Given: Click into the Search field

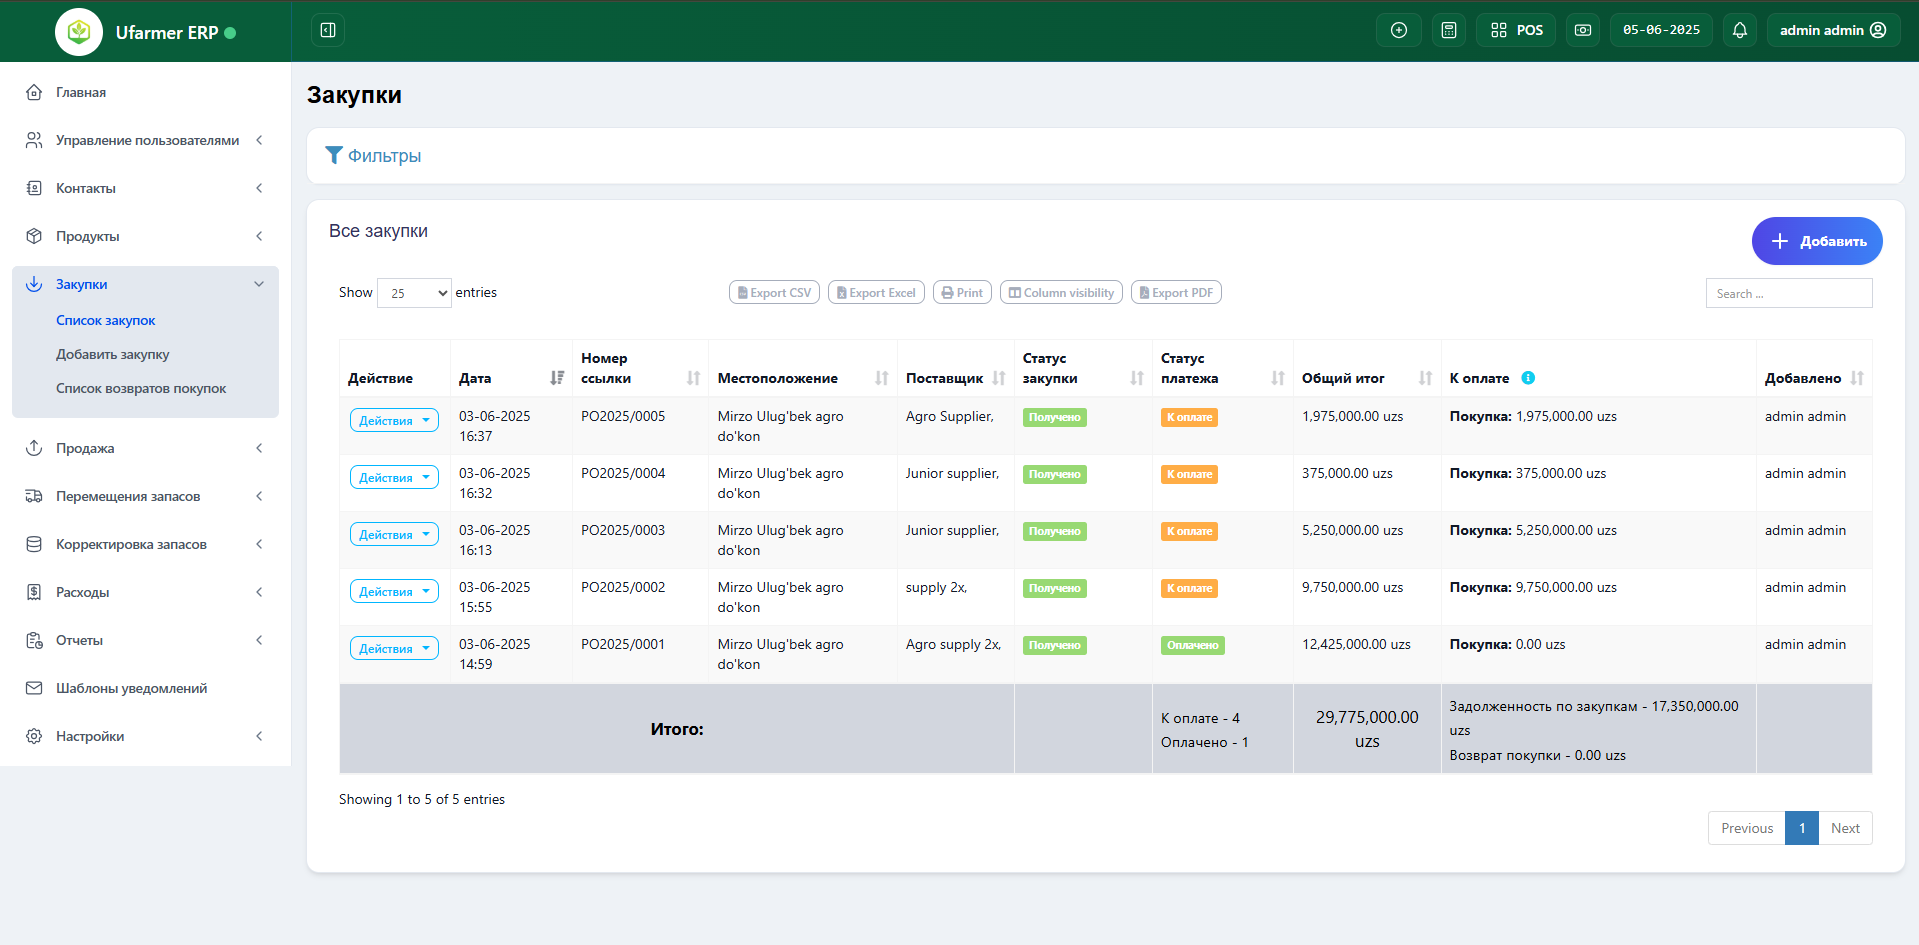Looking at the screenshot, I should [x=1788, y=293].
